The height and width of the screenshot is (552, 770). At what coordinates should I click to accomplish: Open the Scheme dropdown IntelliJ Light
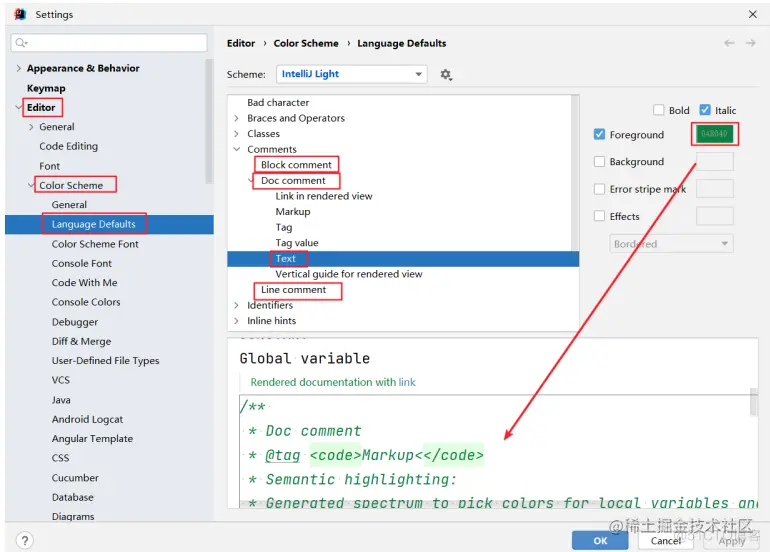coord(352,74)
